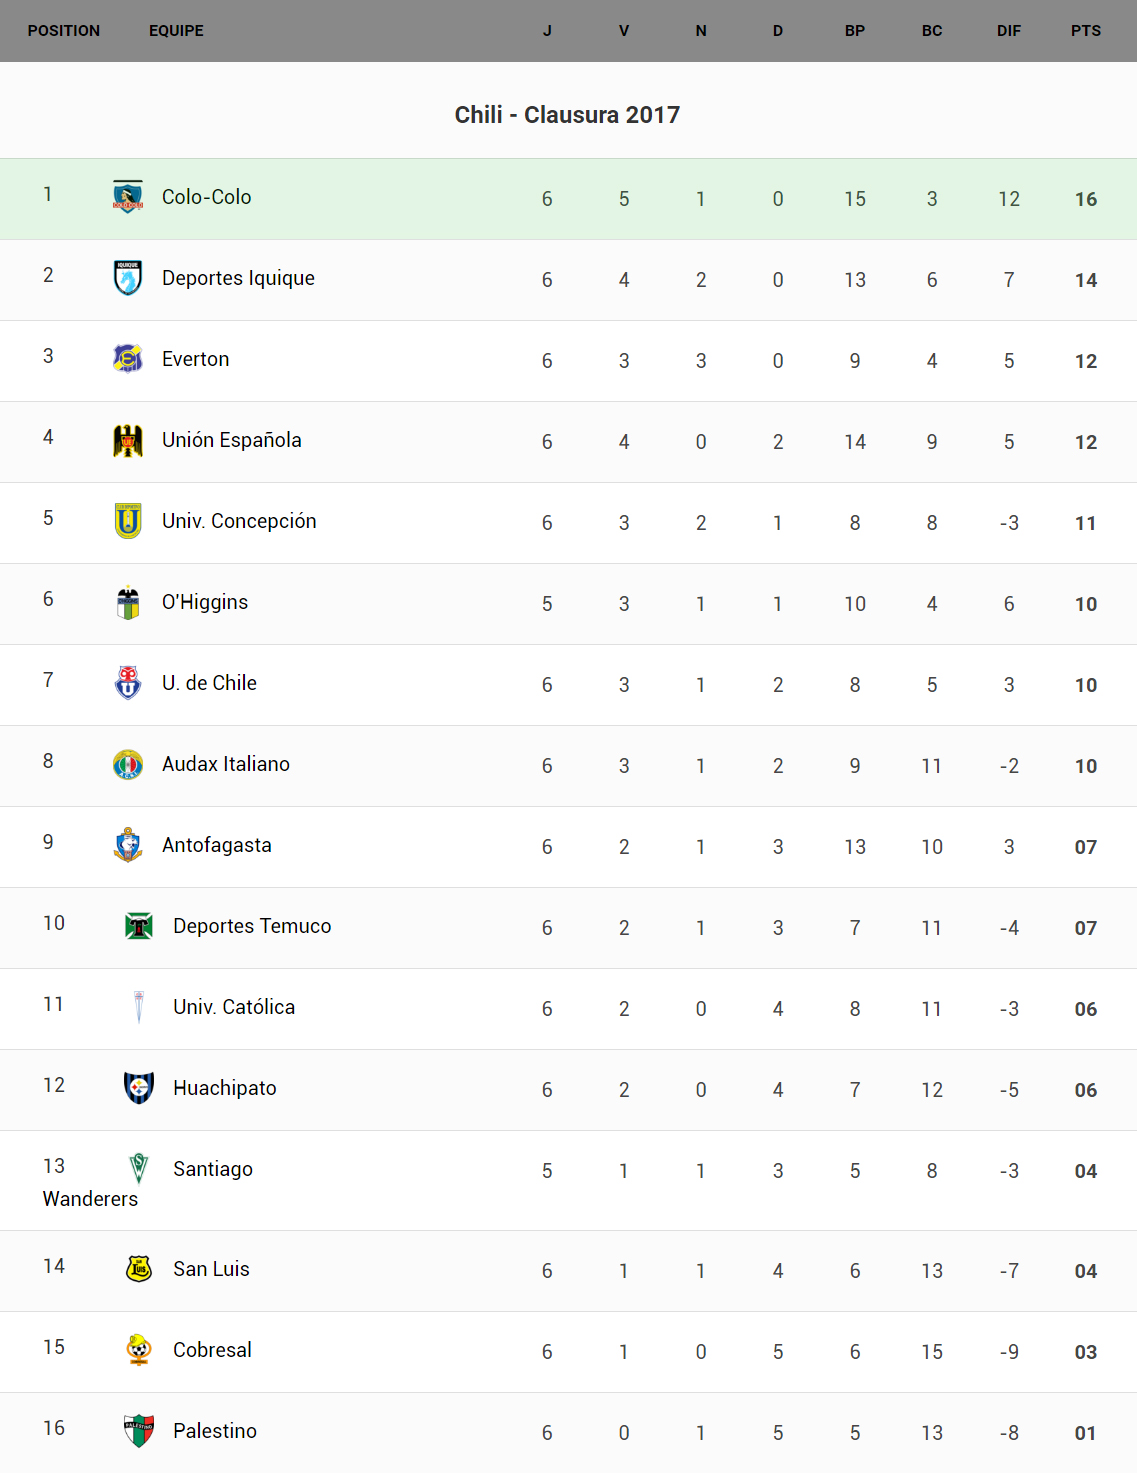Click the DIF column header
Image resolution: width=1137 pixels, height=1473 pixels.
[x=1009, y=31]
